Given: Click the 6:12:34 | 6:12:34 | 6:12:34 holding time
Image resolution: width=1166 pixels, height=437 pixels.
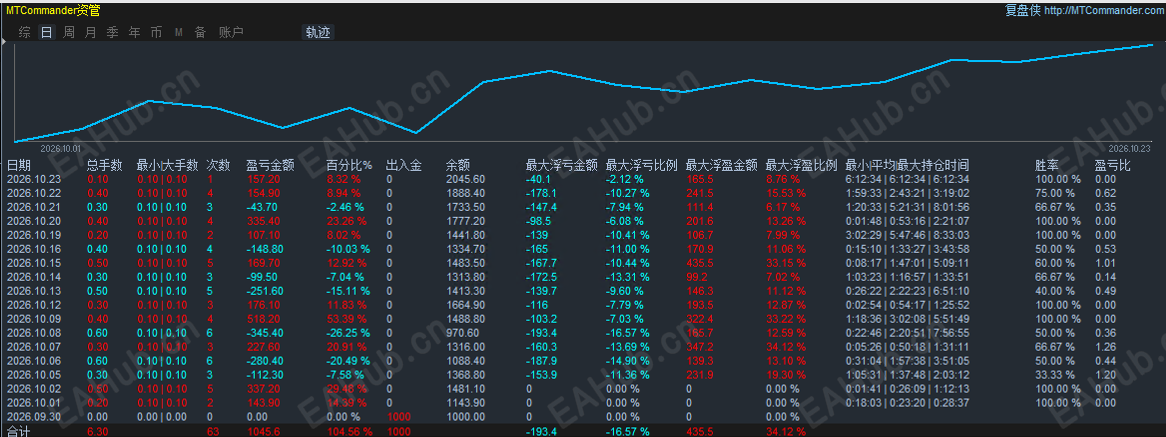Looking at the screenshot, I should 907,179.
